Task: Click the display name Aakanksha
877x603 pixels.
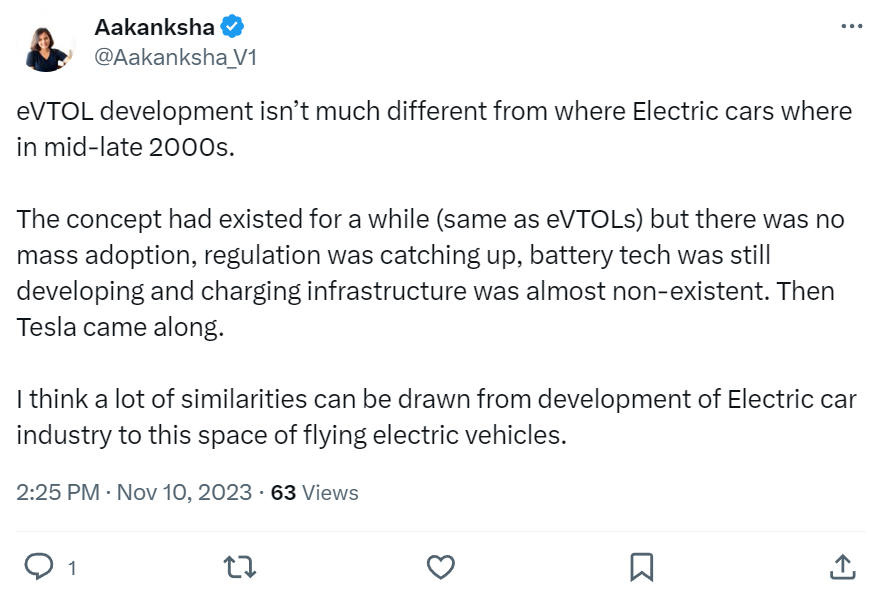Action: (153, 26)
